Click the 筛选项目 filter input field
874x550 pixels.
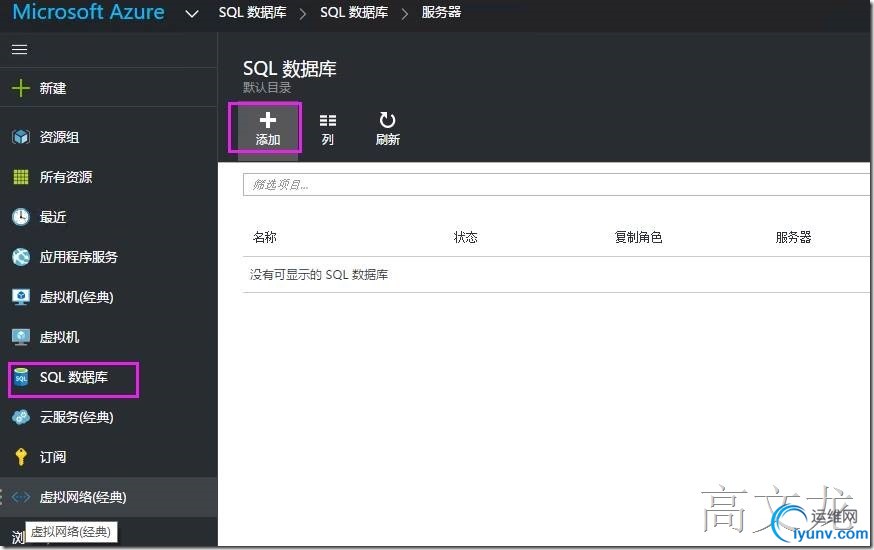tap(556, 184)
